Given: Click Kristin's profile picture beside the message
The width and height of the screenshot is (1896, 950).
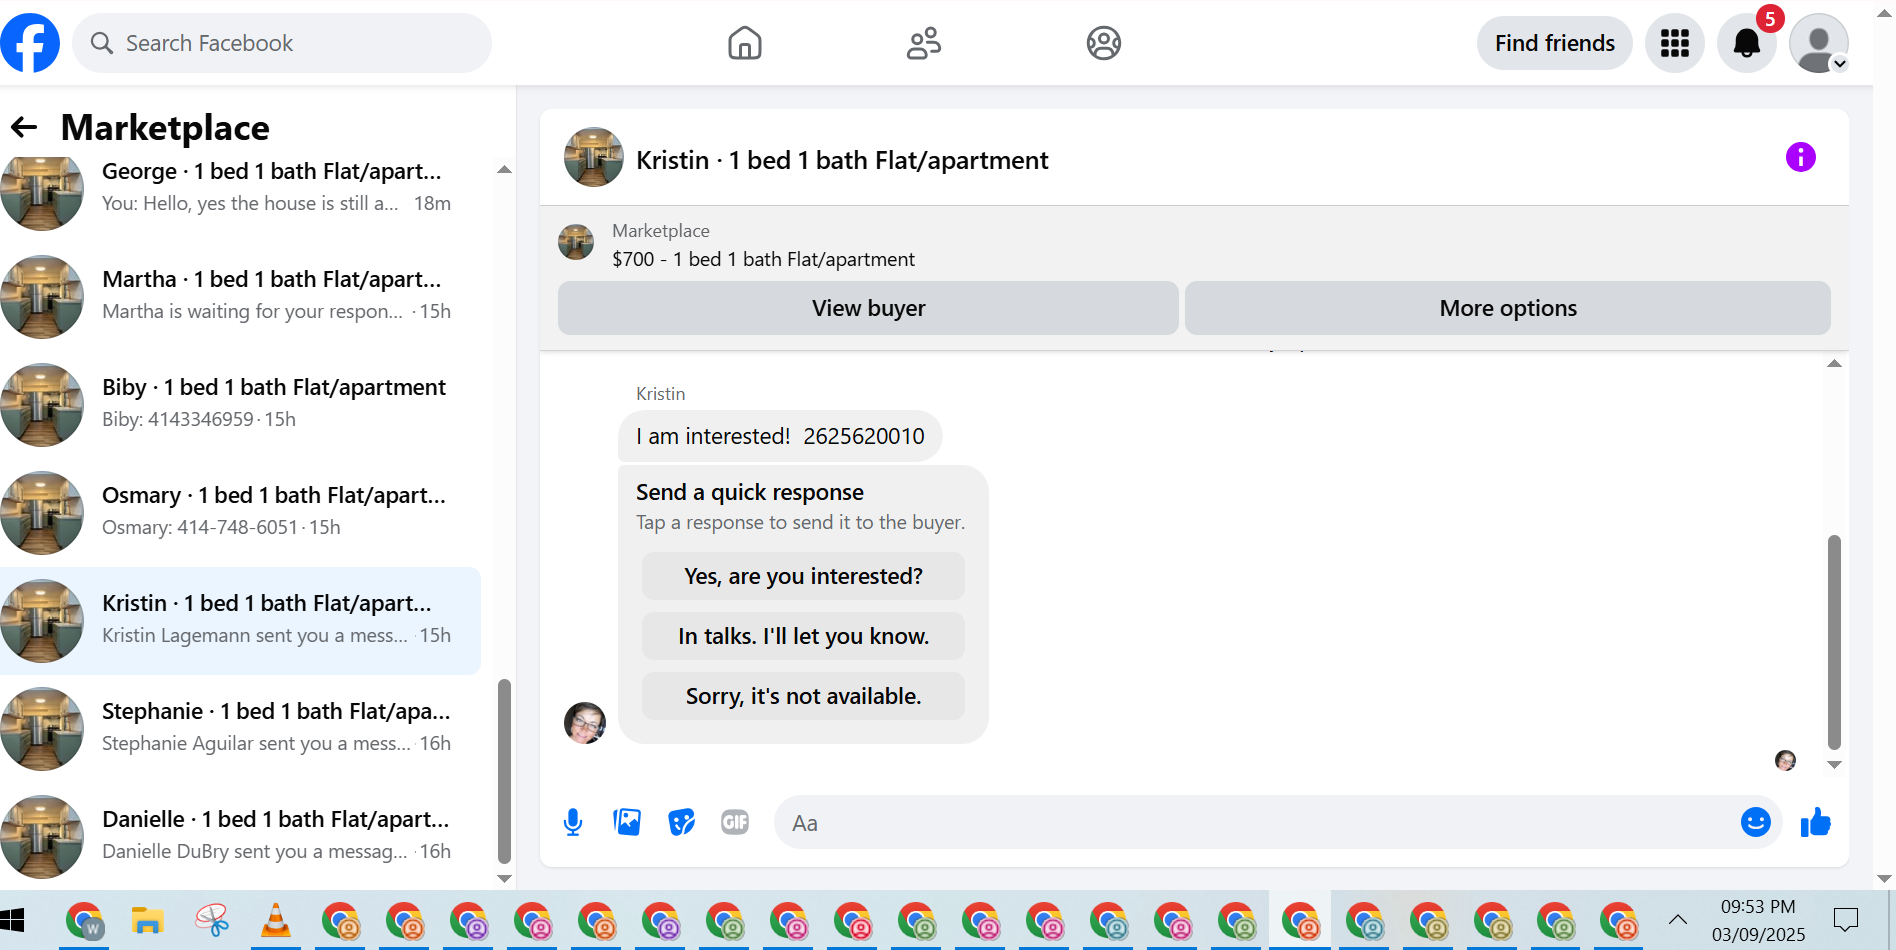Looking at the screenshot, I should click(x=585, y=722).
